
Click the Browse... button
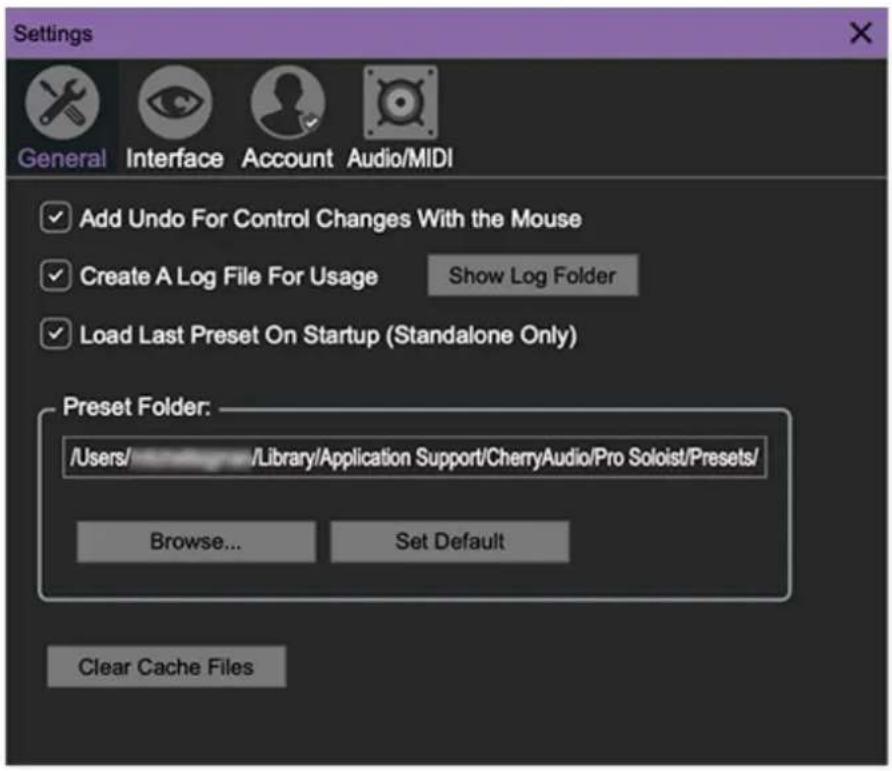196,541
